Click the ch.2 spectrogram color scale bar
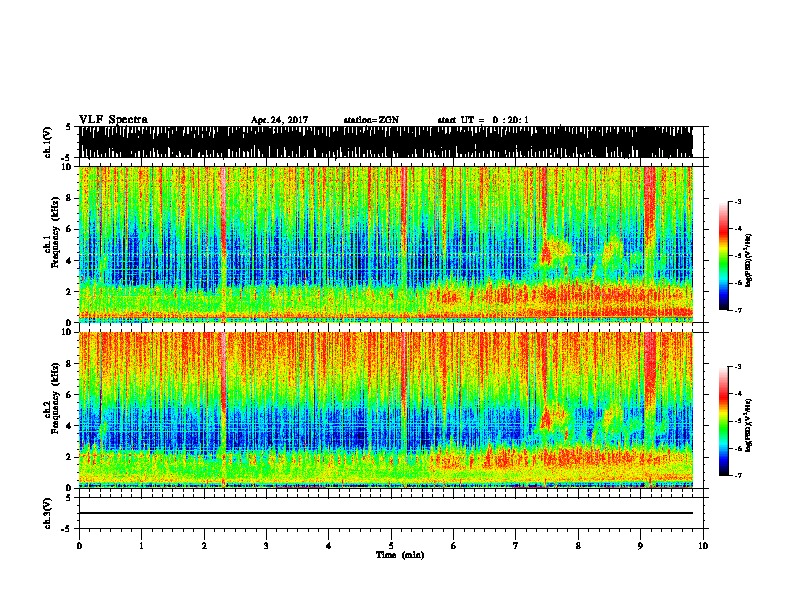 723,421
